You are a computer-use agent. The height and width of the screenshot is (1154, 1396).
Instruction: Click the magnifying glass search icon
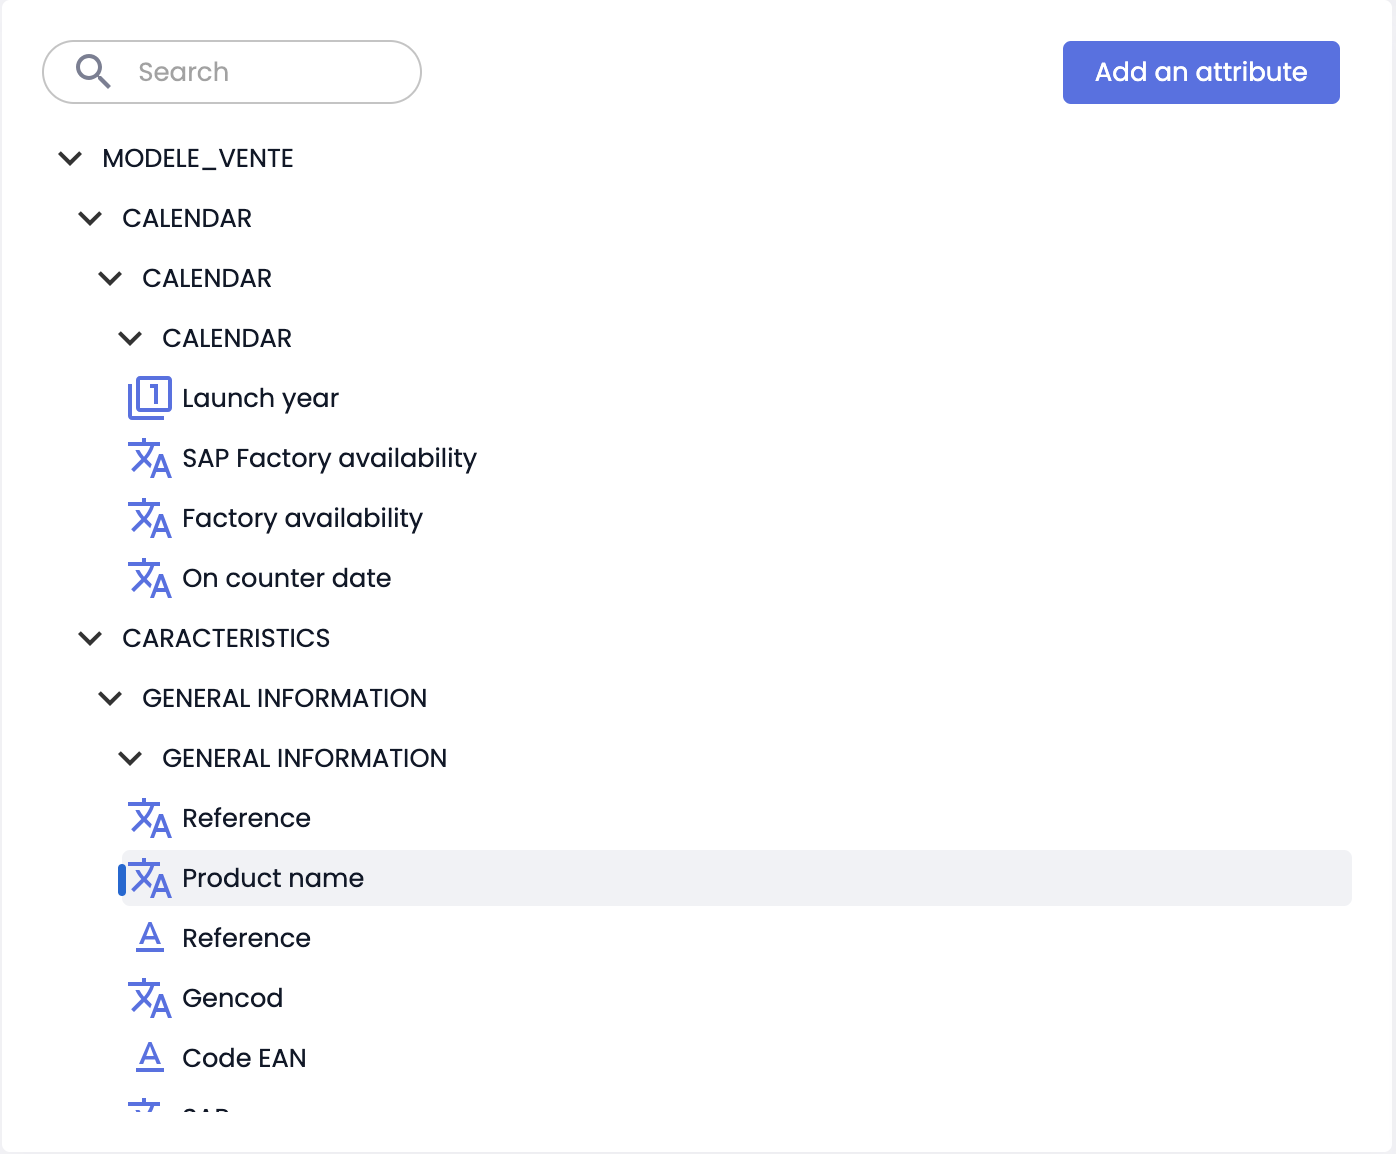tap(93, 72)
